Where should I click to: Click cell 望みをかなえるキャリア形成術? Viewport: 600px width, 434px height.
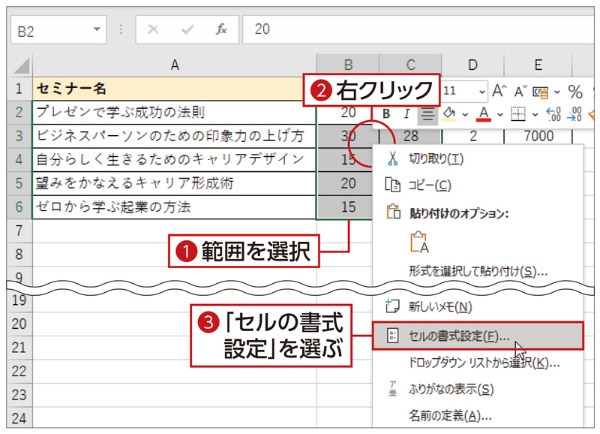point(174,183)
